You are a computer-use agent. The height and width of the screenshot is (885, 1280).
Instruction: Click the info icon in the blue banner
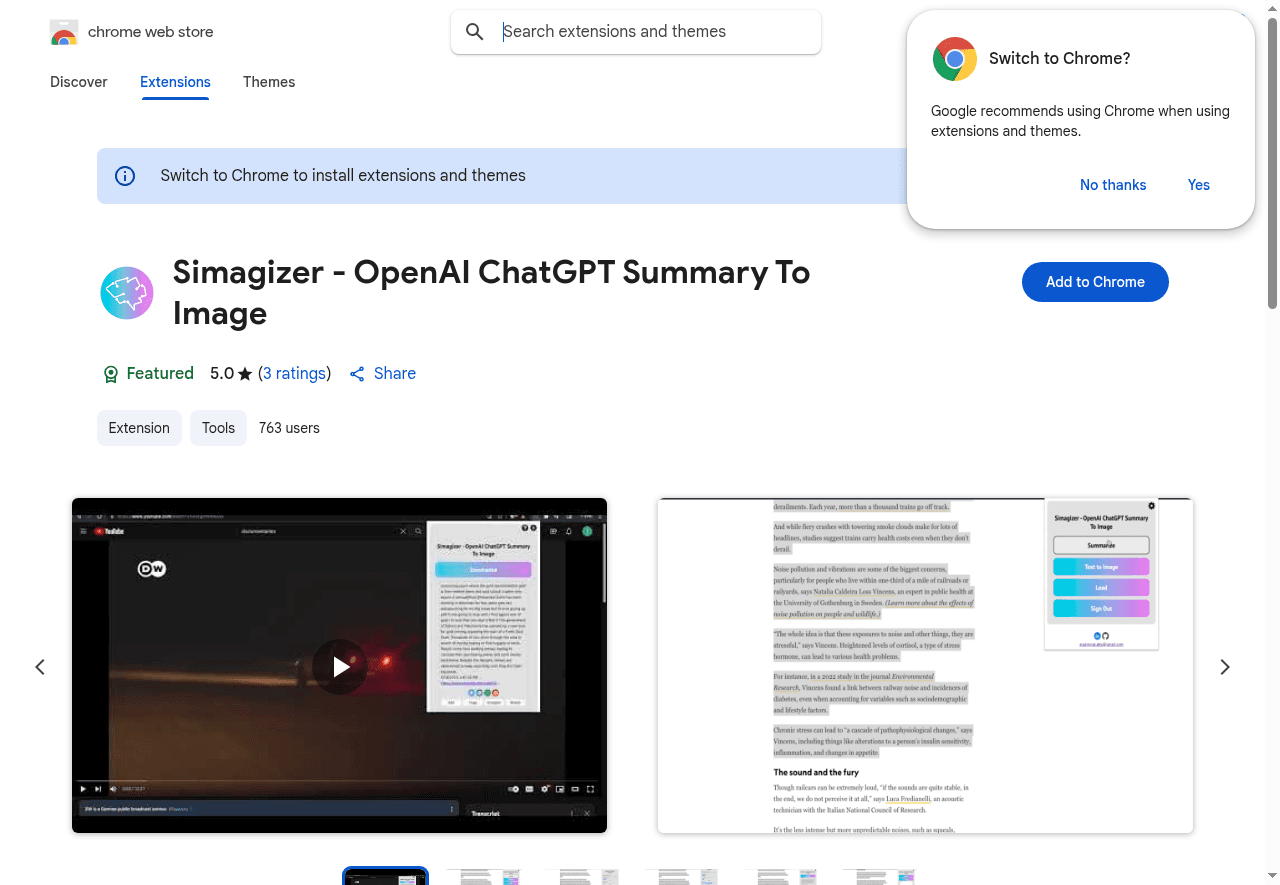coord(125,176)
